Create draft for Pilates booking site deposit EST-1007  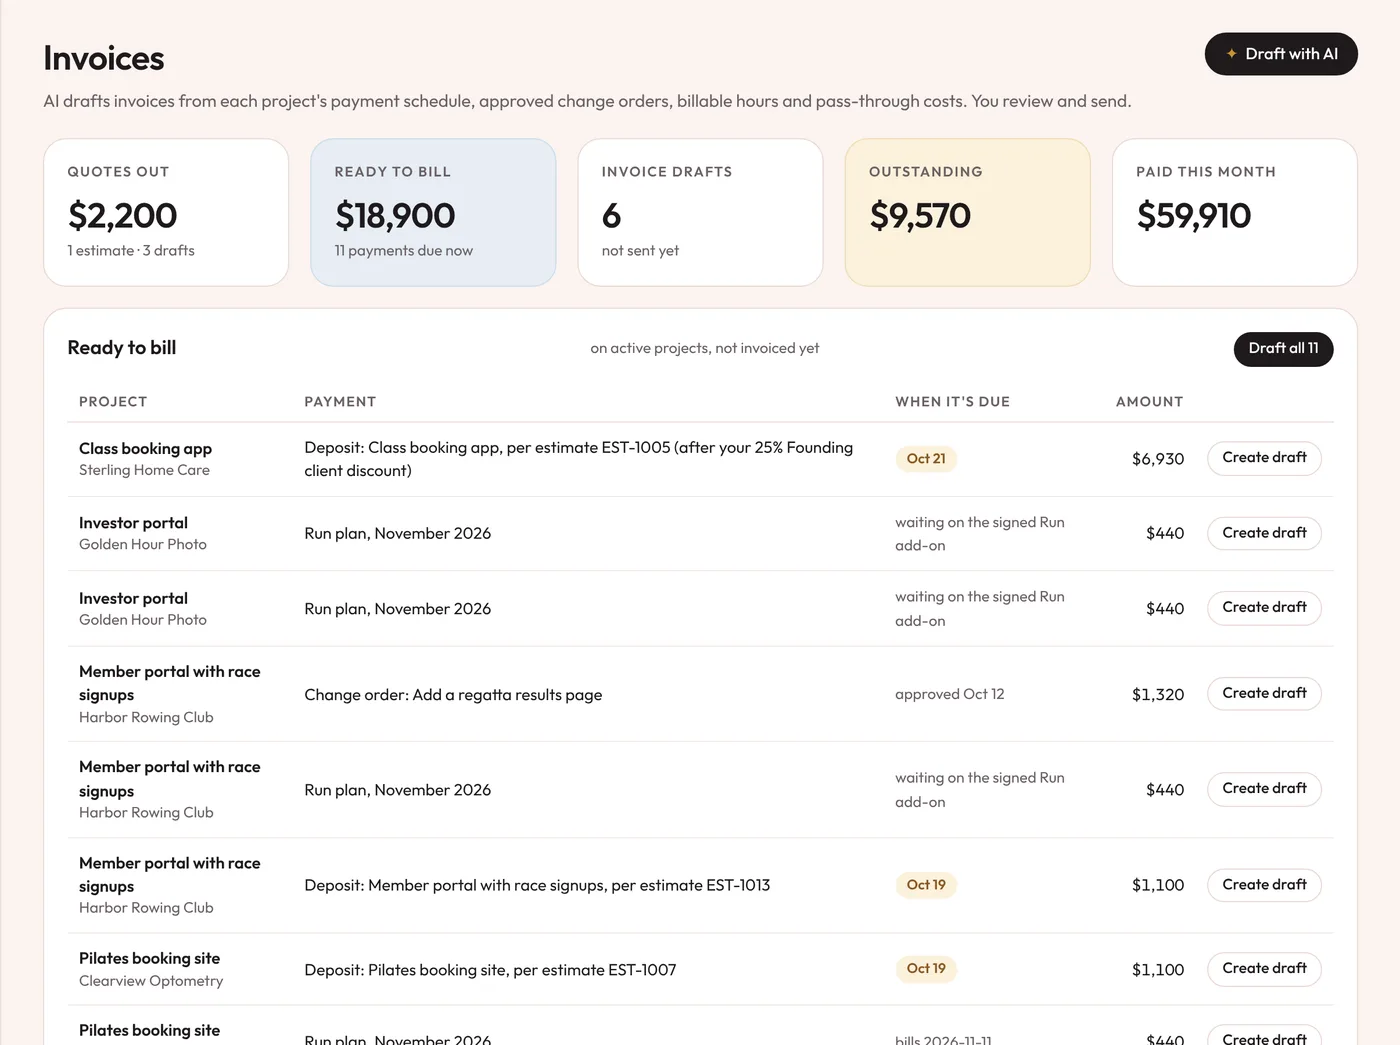(x=1264, y=969)
